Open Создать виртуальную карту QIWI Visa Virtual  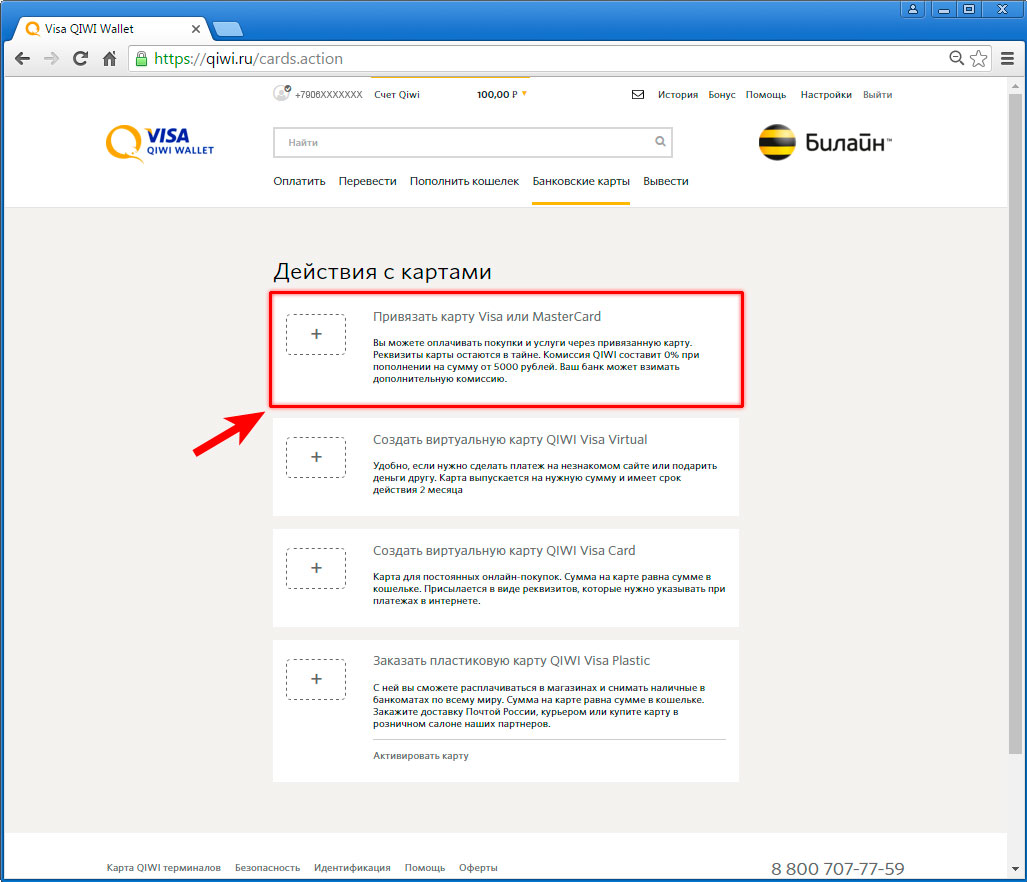click(510, 440)
